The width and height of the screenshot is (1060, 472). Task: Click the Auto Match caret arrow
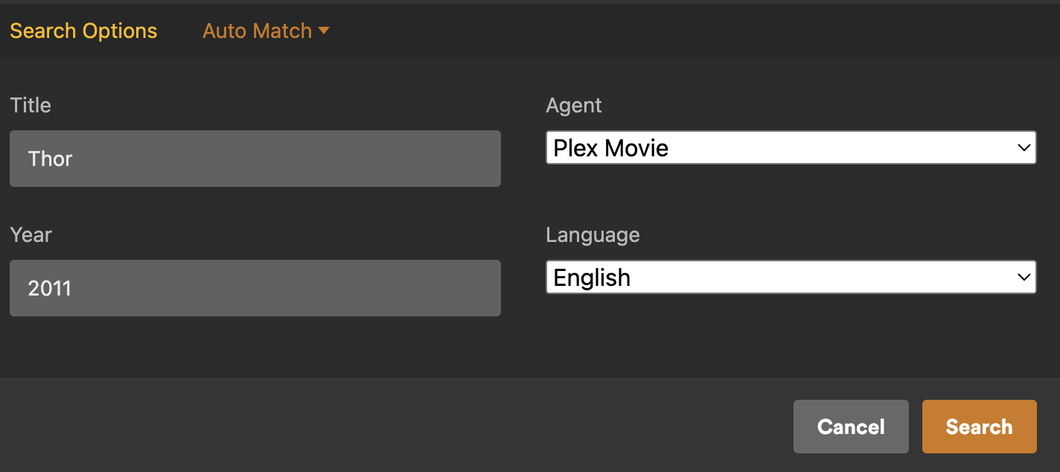point(324,31)
